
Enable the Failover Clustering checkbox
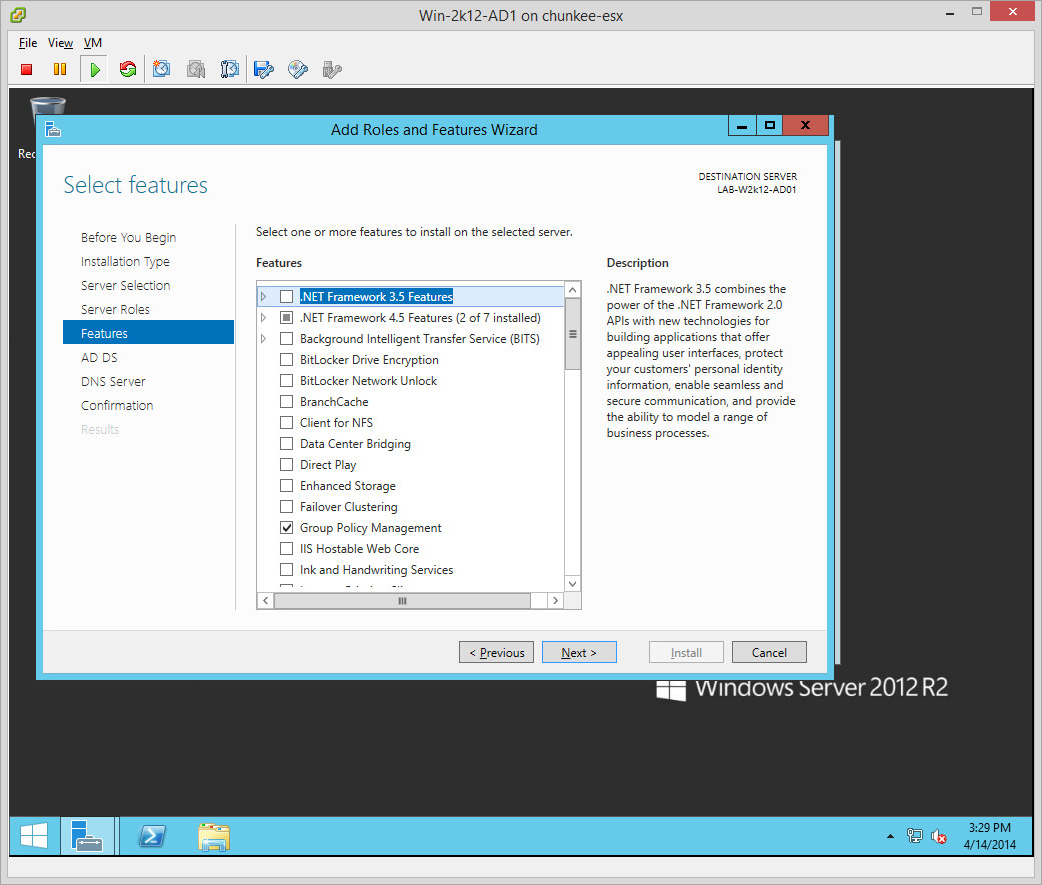point(287,507)
